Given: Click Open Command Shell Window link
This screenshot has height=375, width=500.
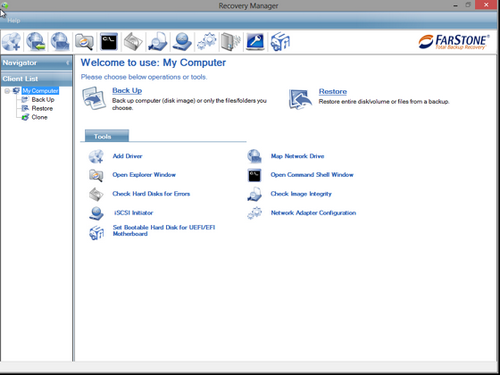Looking at the screenshot, I should 312,175.
